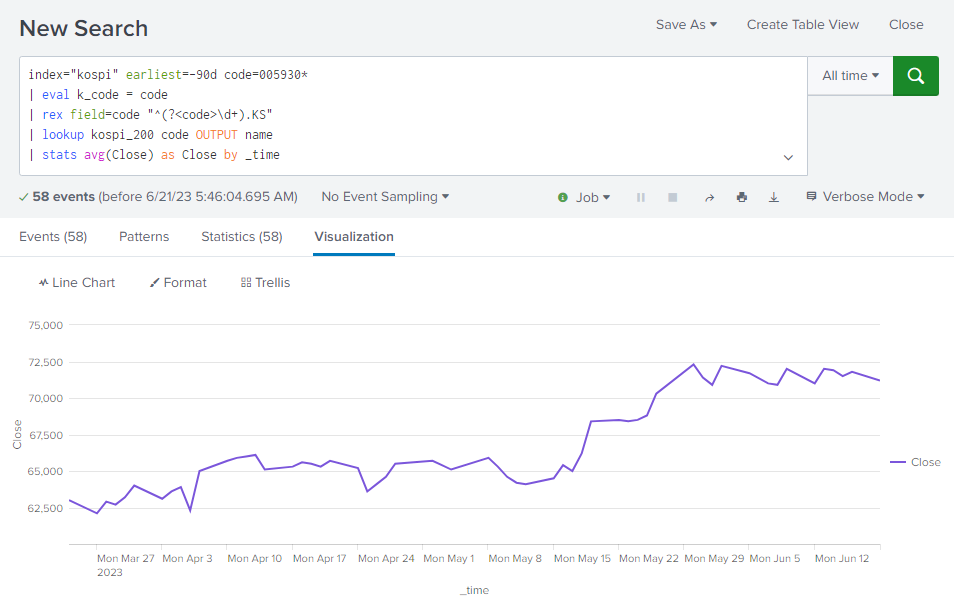Open the Save As menu

click(686, 25)
